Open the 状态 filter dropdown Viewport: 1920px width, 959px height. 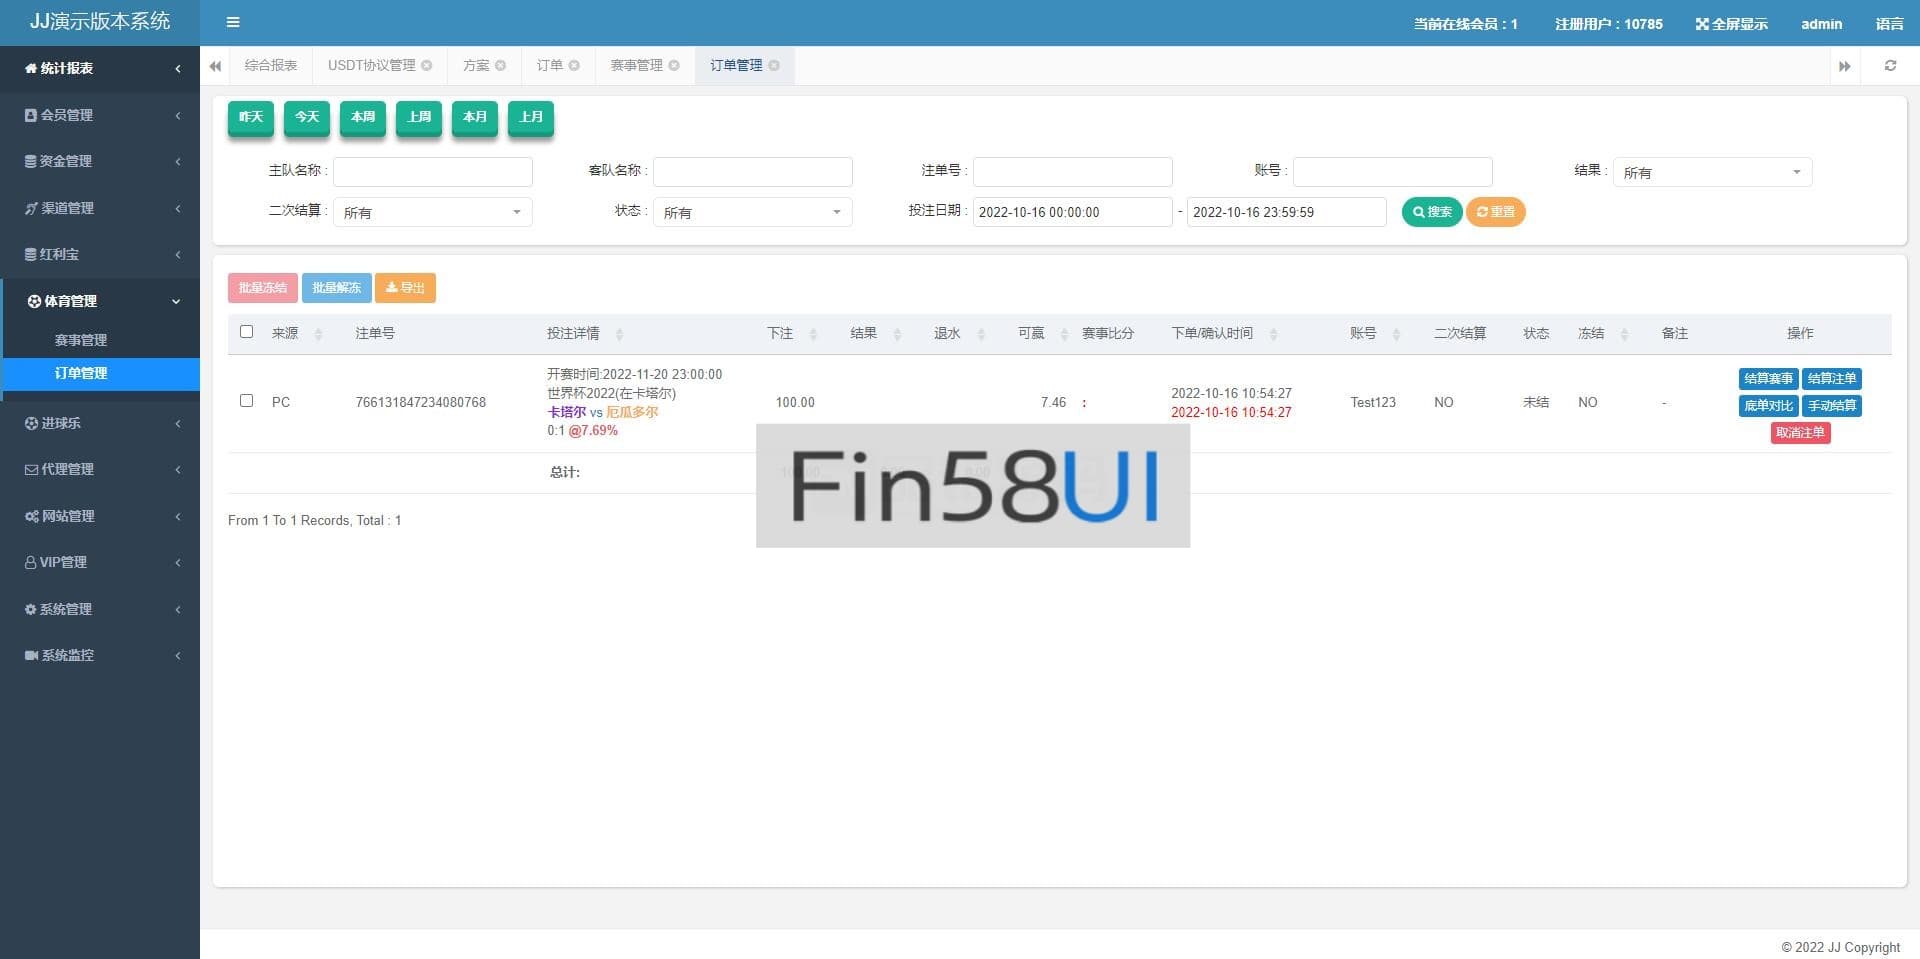click(x=752, y=212)
